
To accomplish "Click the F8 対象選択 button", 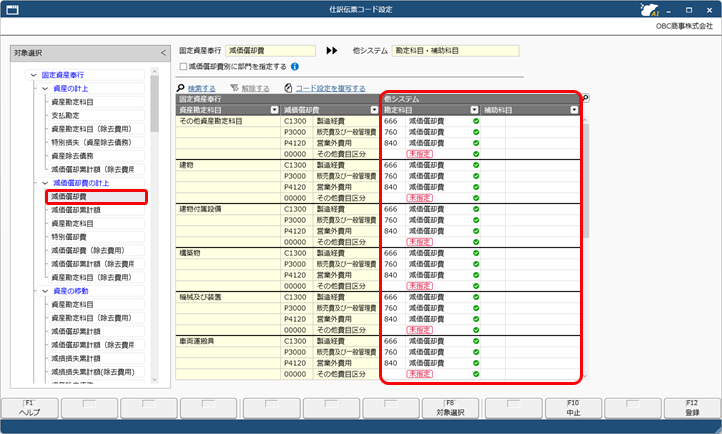I will tap(450, 408).
